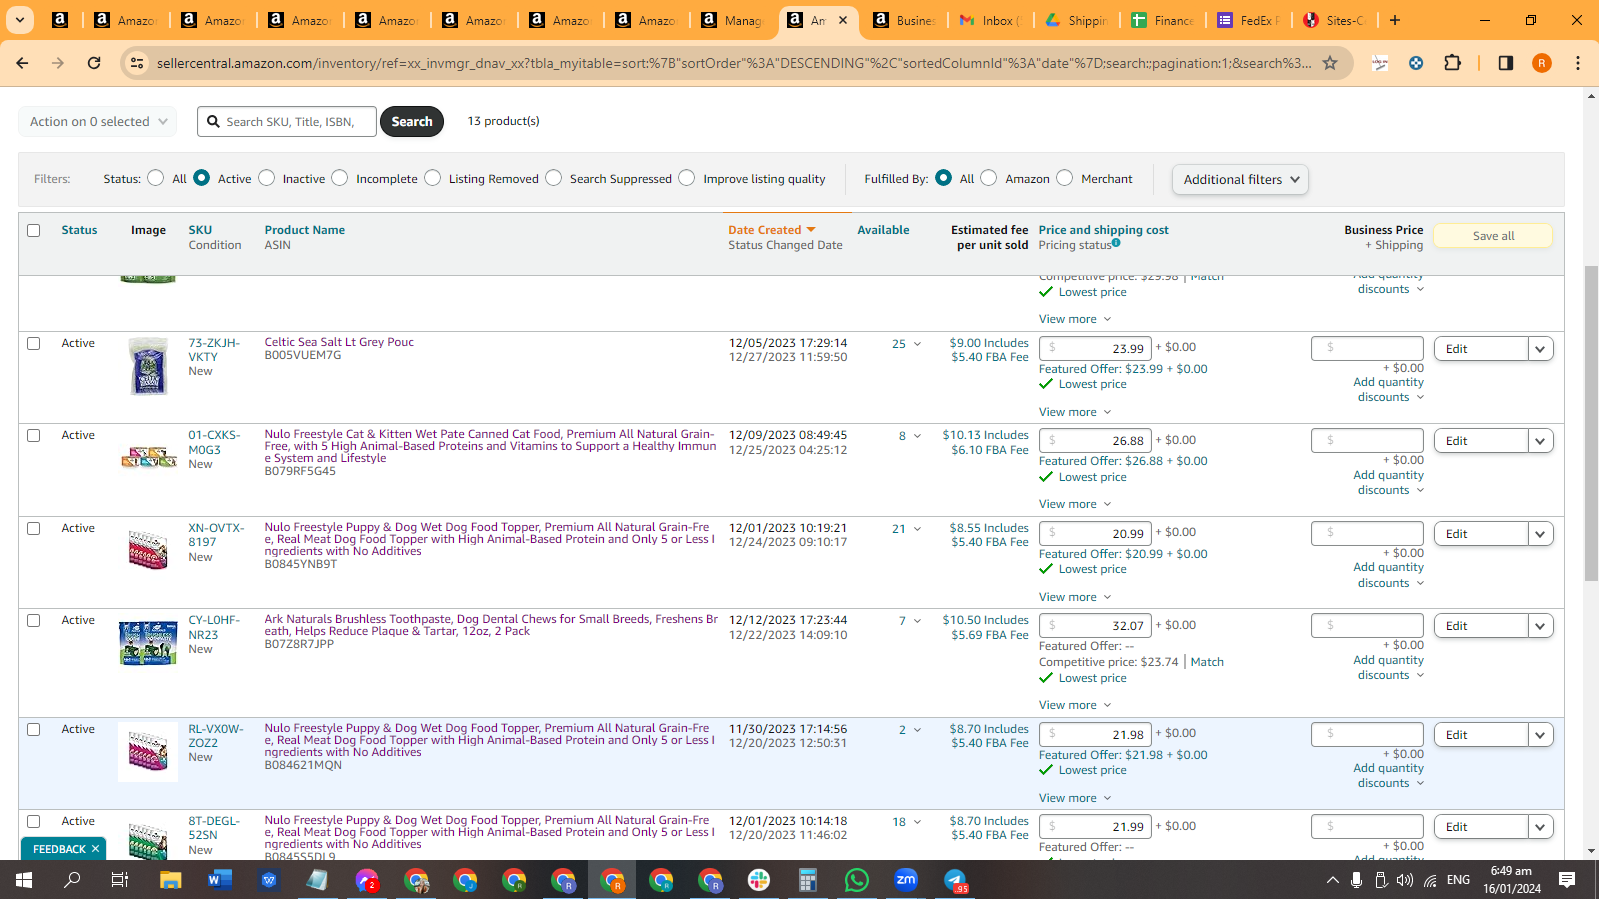This screenshot has width=1599, height=899.
Task: Open File Explorer from the taskbar
Action: point(171,880)
